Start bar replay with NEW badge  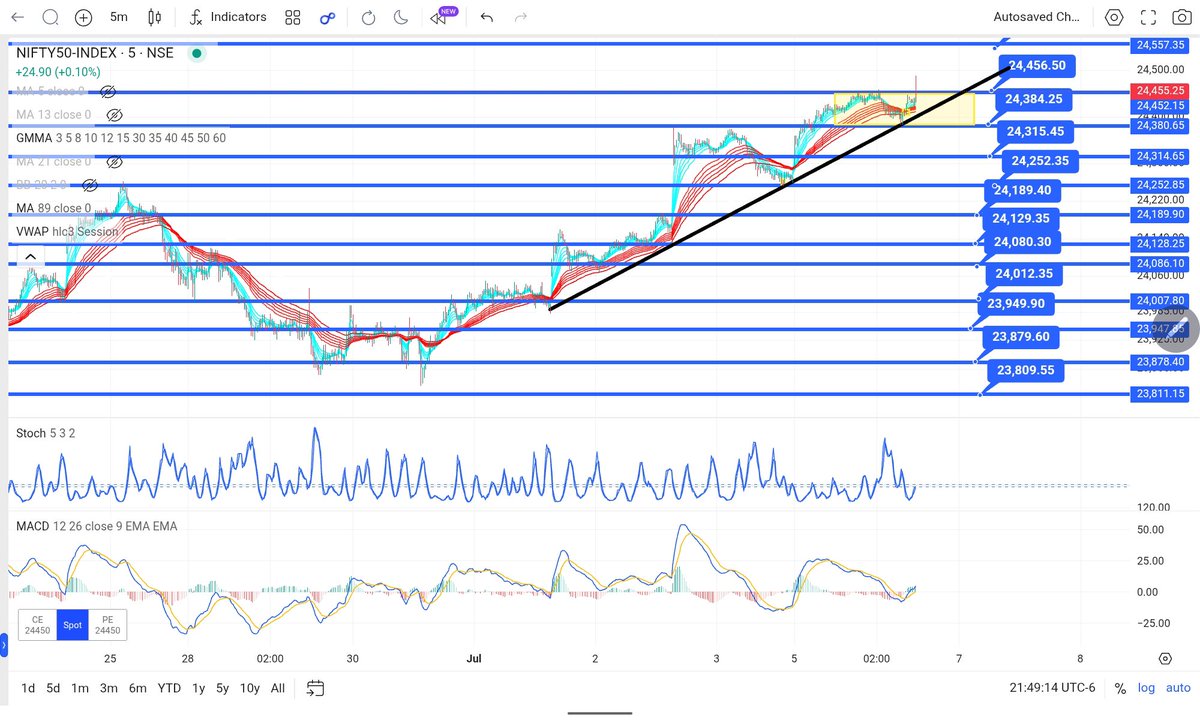[441, 16]
